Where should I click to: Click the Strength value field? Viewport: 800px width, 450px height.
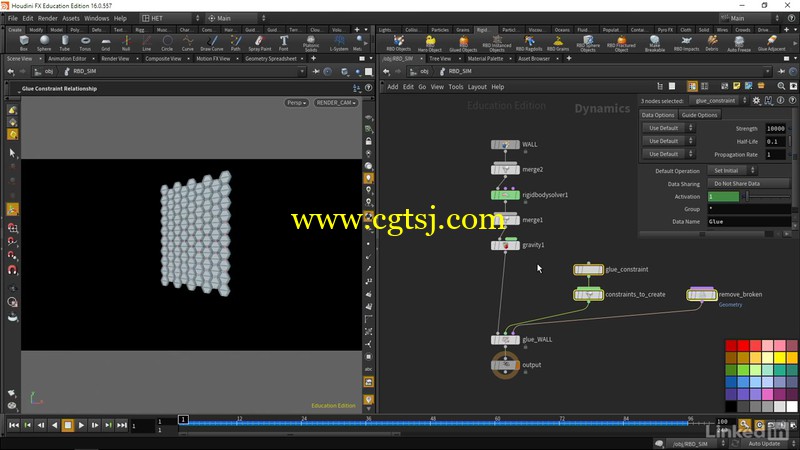click(775, 129)
